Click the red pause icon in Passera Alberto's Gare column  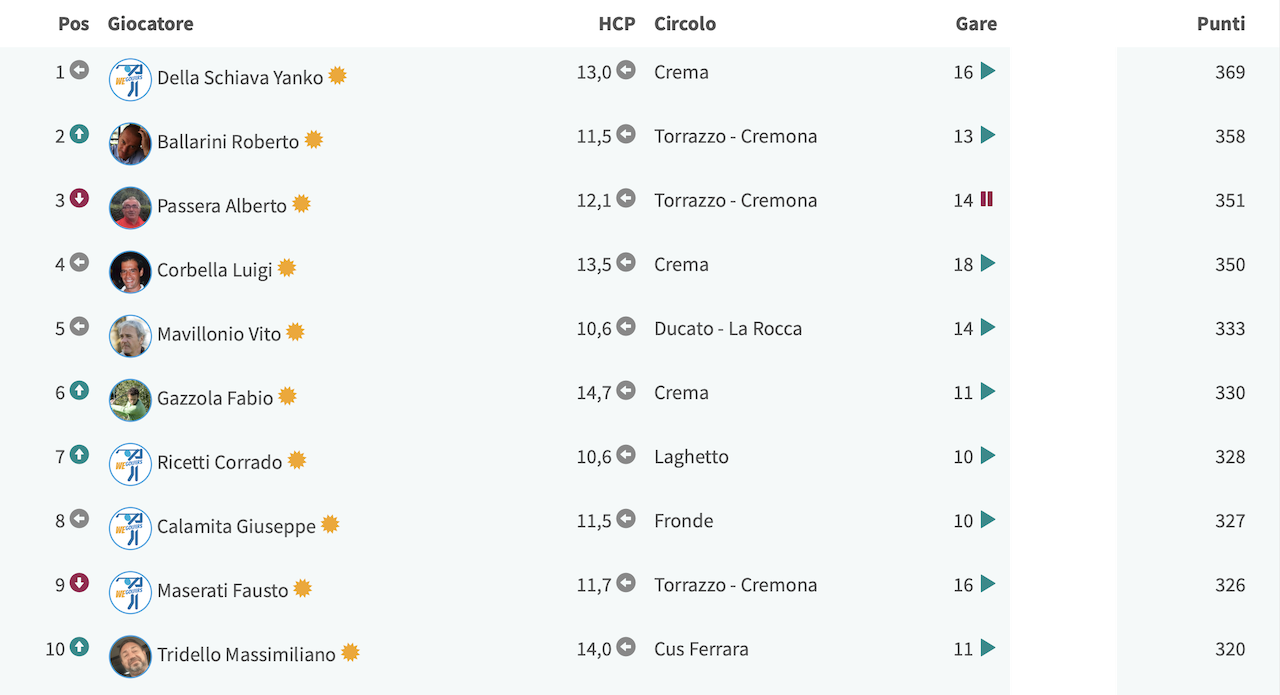point(987,199)
